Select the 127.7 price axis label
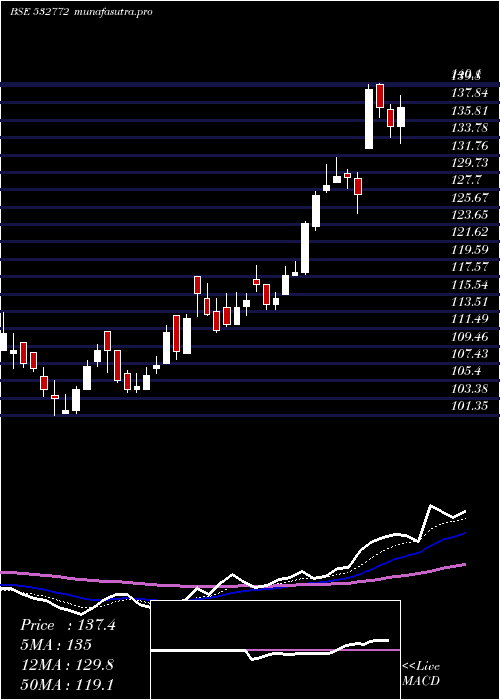Screen dimensions: 500x700 (x=467, y=180)
